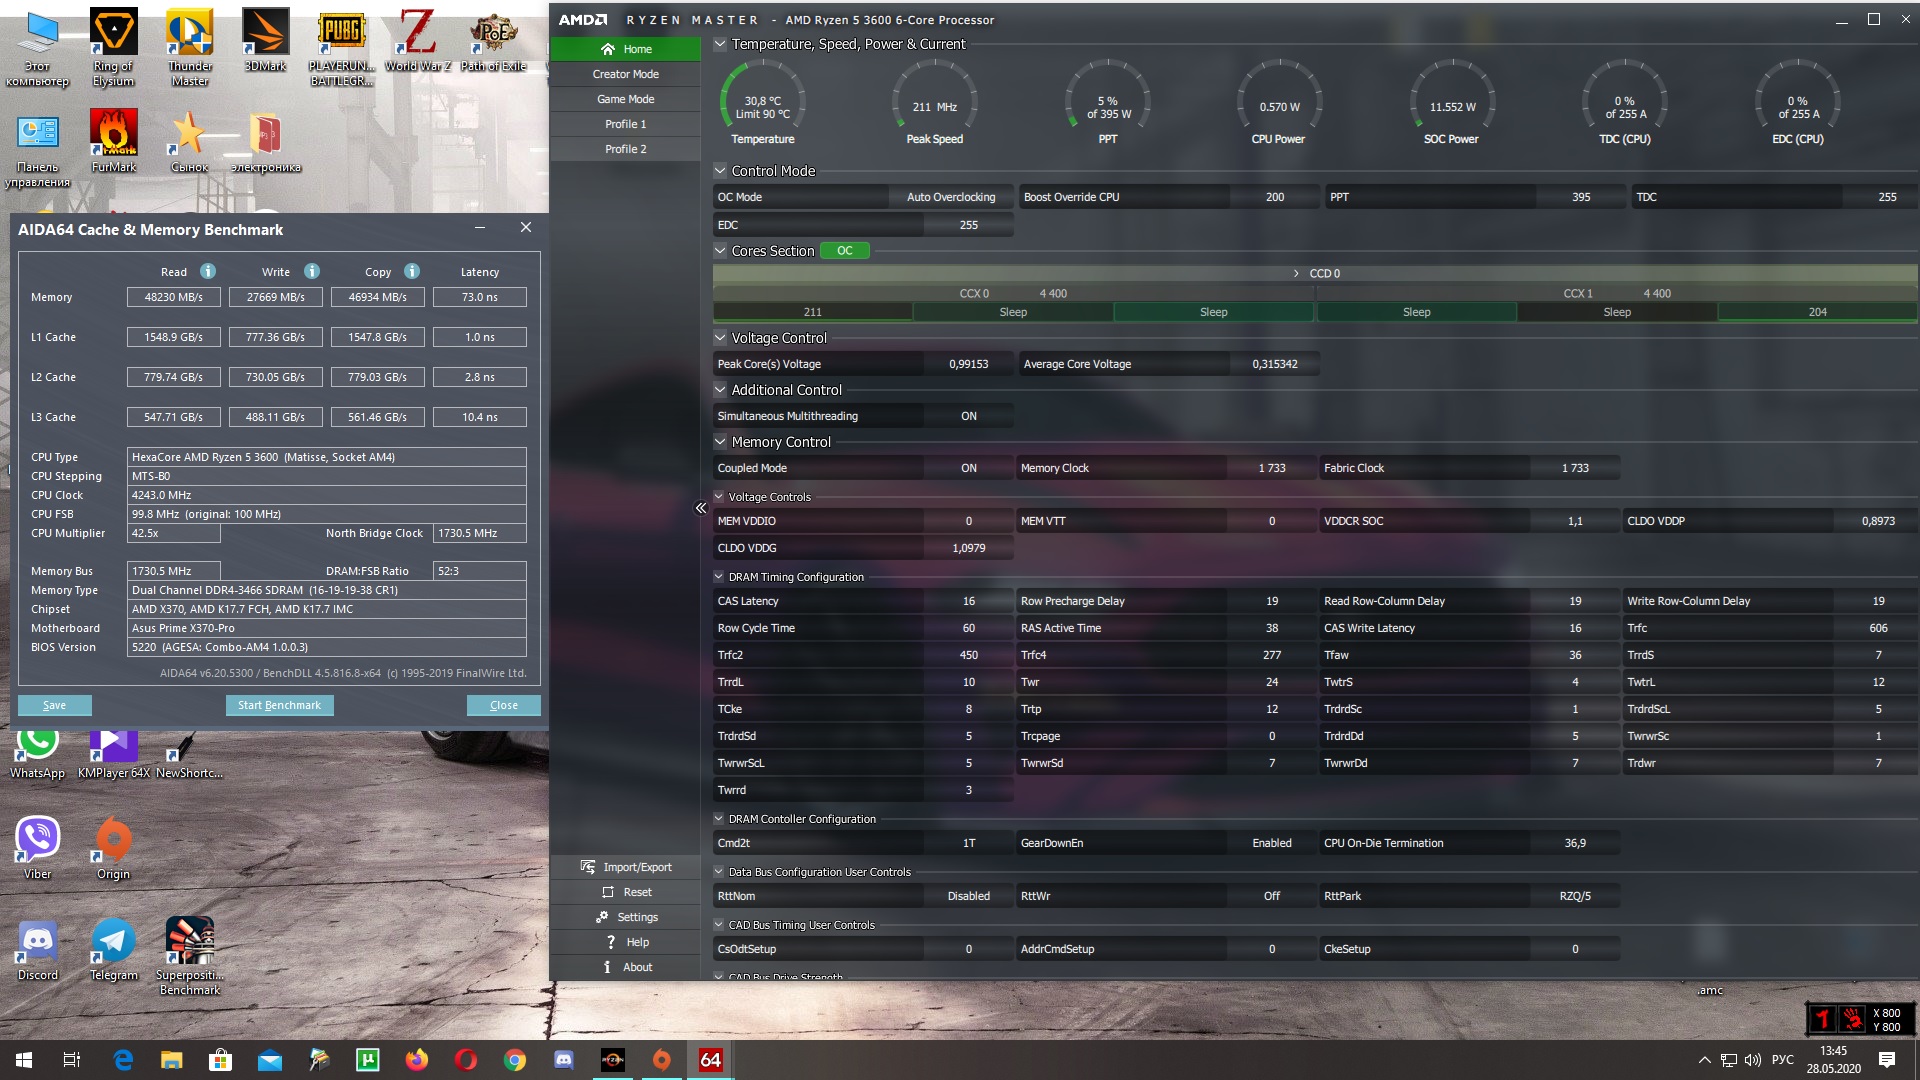Toggle Coupled Mode ON value
Viewport: 1920px width, 1080px height.
click(968, 468)
